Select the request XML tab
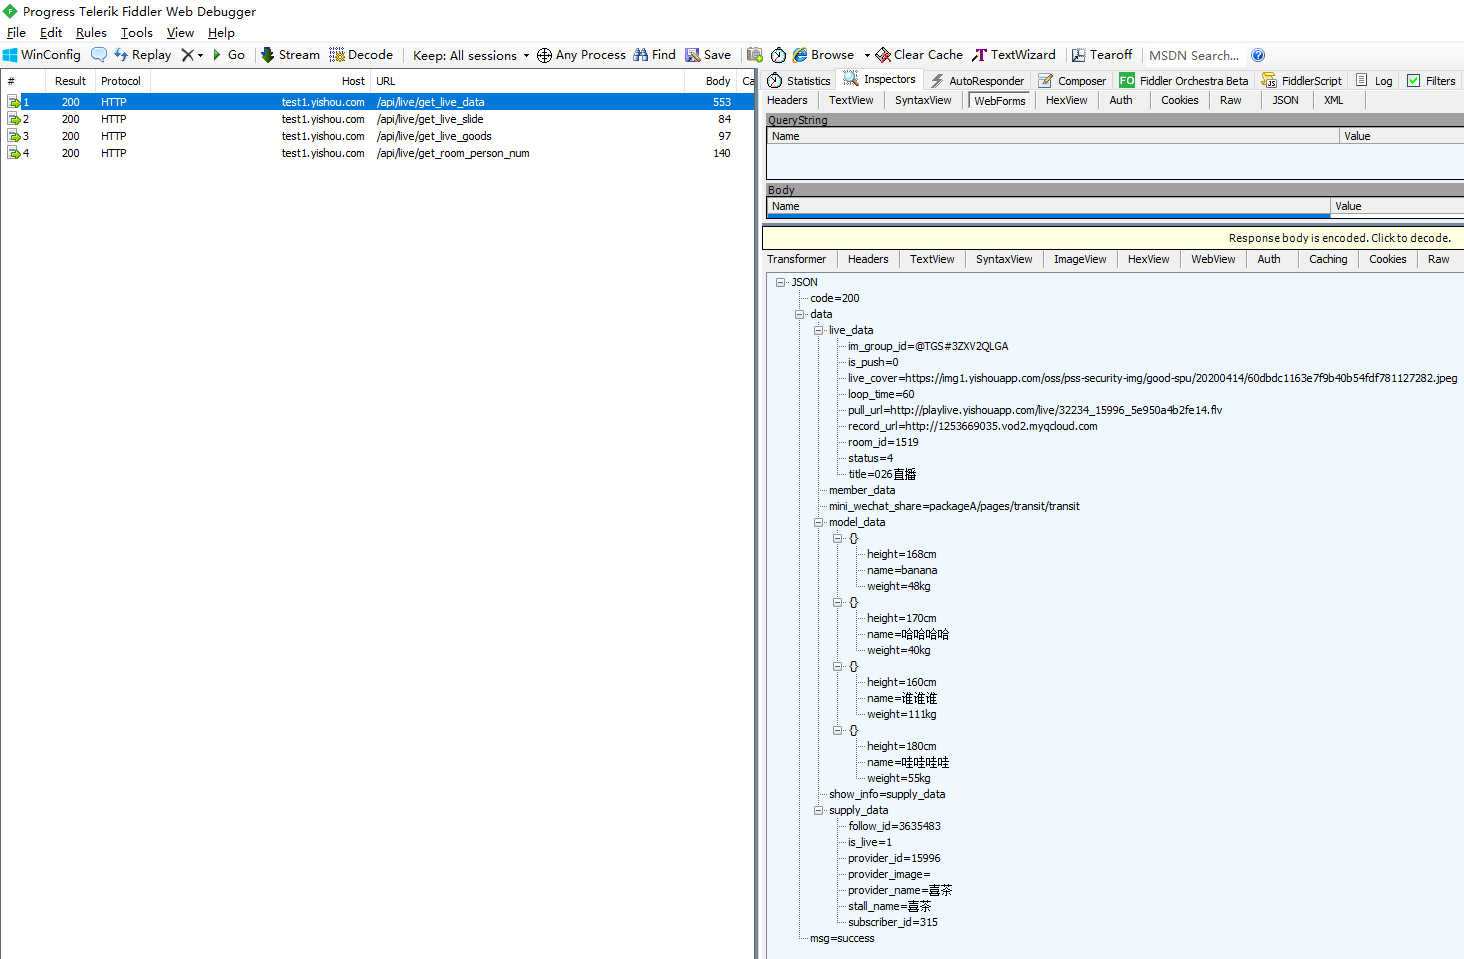Image resolution: width=1464 pixels, height=959 pixels. pyautogui.click(x=1333, y=100)
